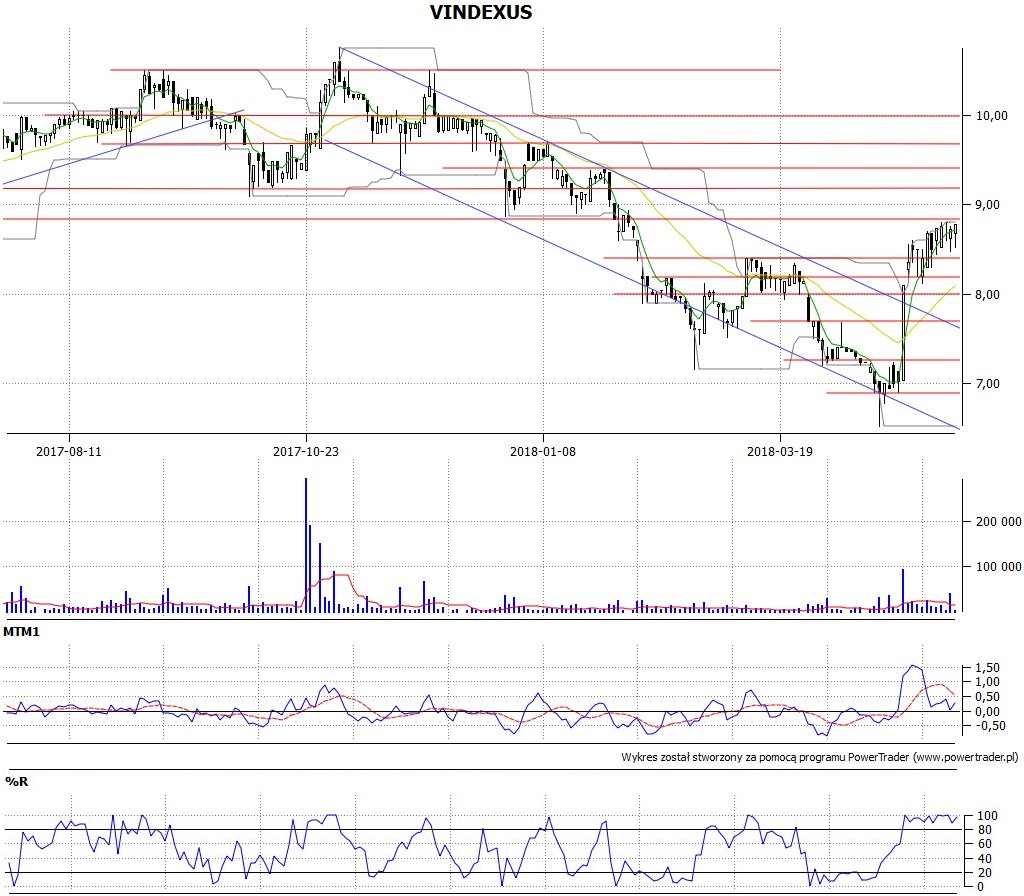Open the www.powertrader.pl link text
The height and width of the screenshot is (896, 1024).
(x=966, y=758)
